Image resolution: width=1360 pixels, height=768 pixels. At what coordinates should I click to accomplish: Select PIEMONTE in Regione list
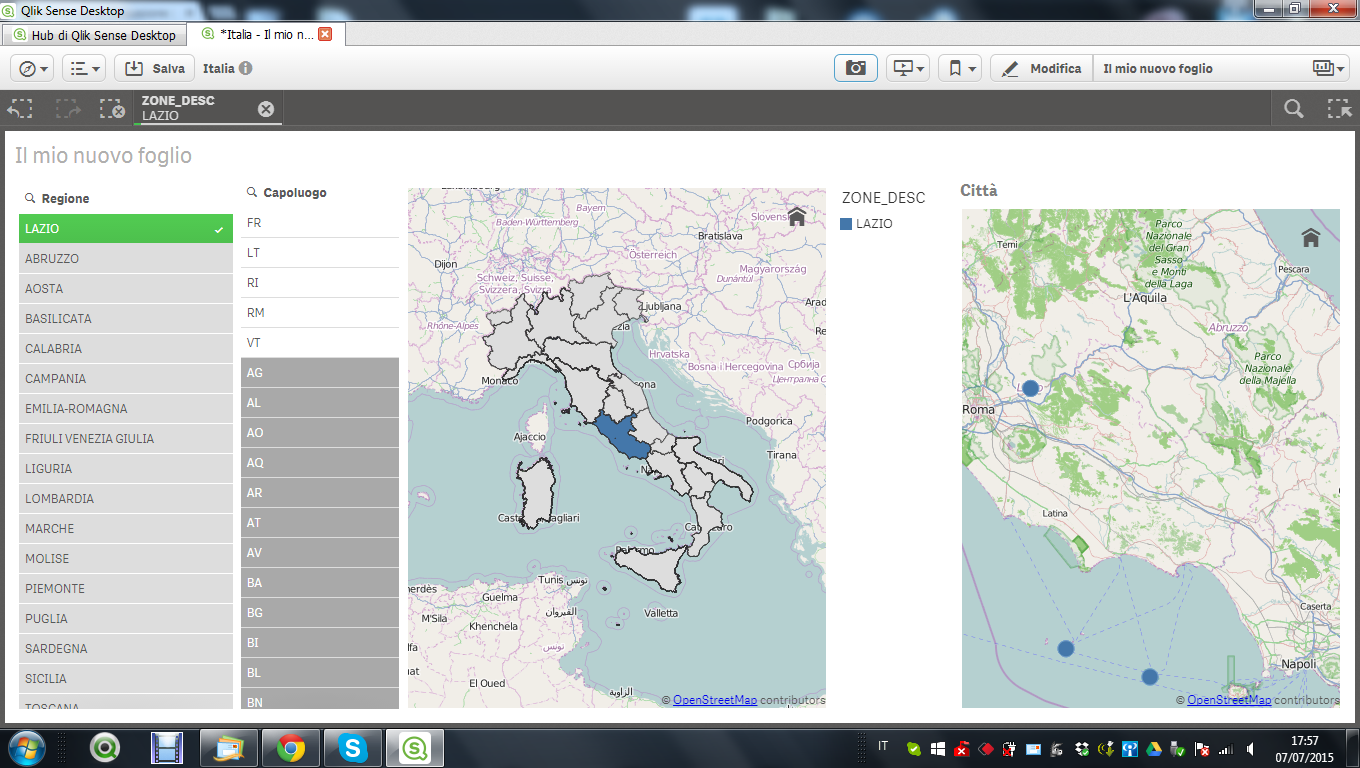126,589
